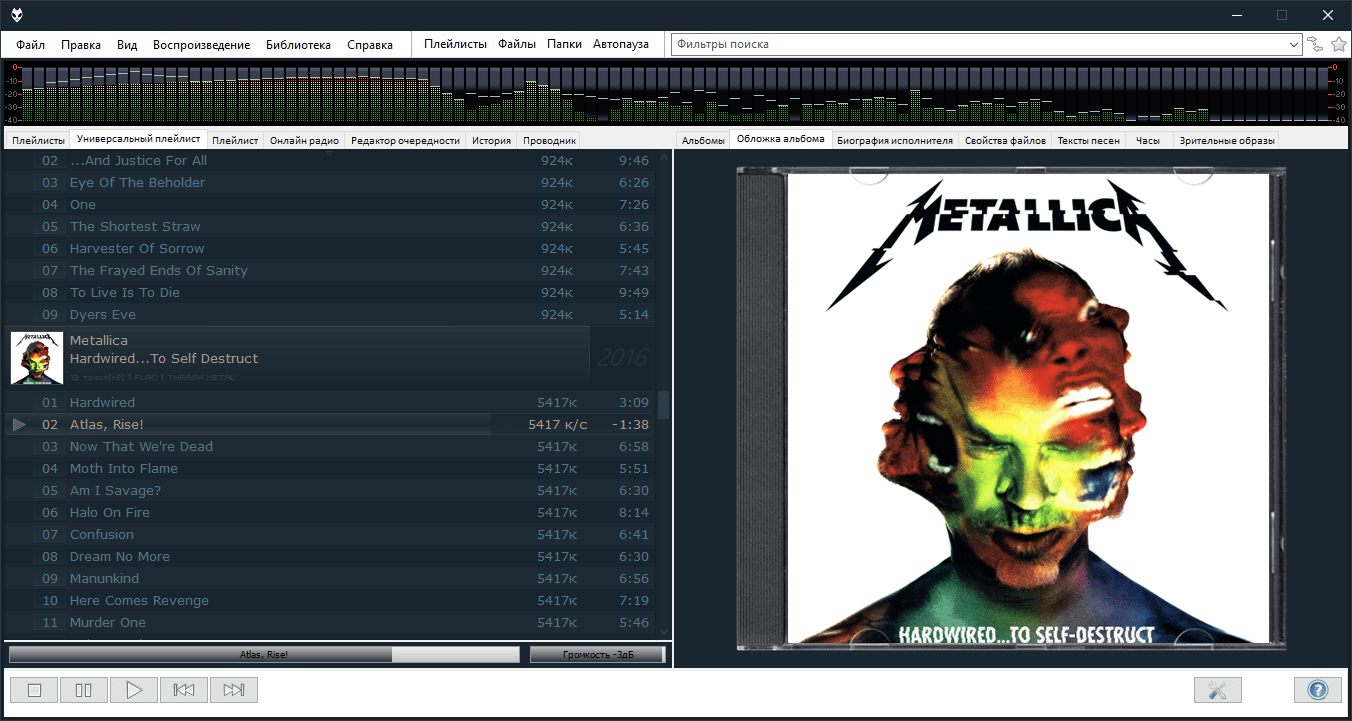Viewport: 1352px width, 721px height.
Task: Switch to the Онлайн радио tab
Action: click(305, 141)
